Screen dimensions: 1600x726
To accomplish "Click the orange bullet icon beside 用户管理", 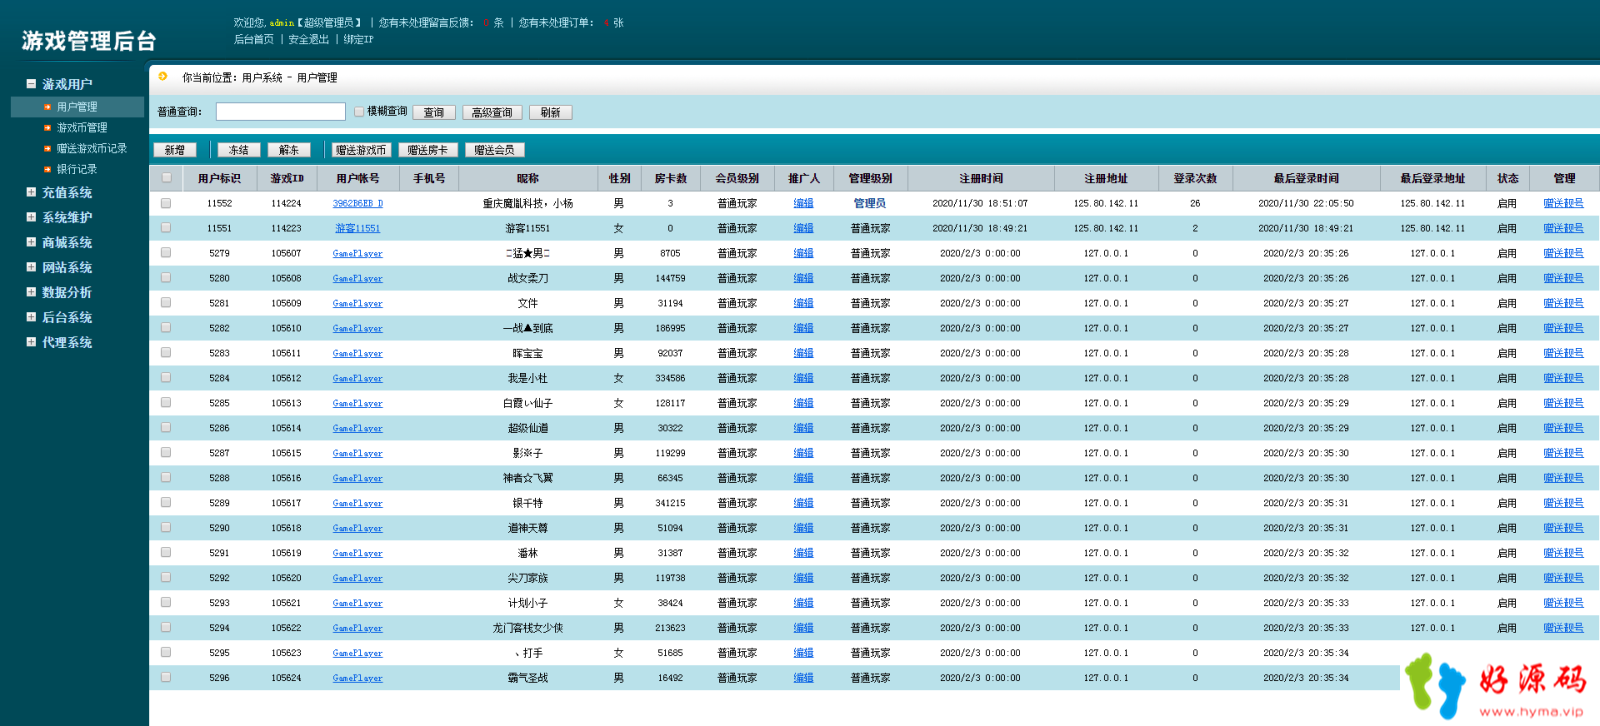I will 47,107.
